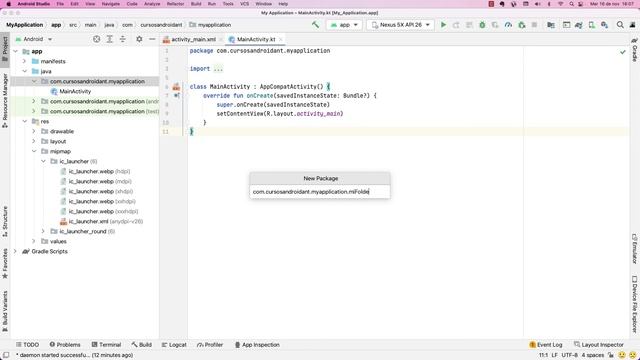Open the Profile app gauge icon

tap(508, 25)
